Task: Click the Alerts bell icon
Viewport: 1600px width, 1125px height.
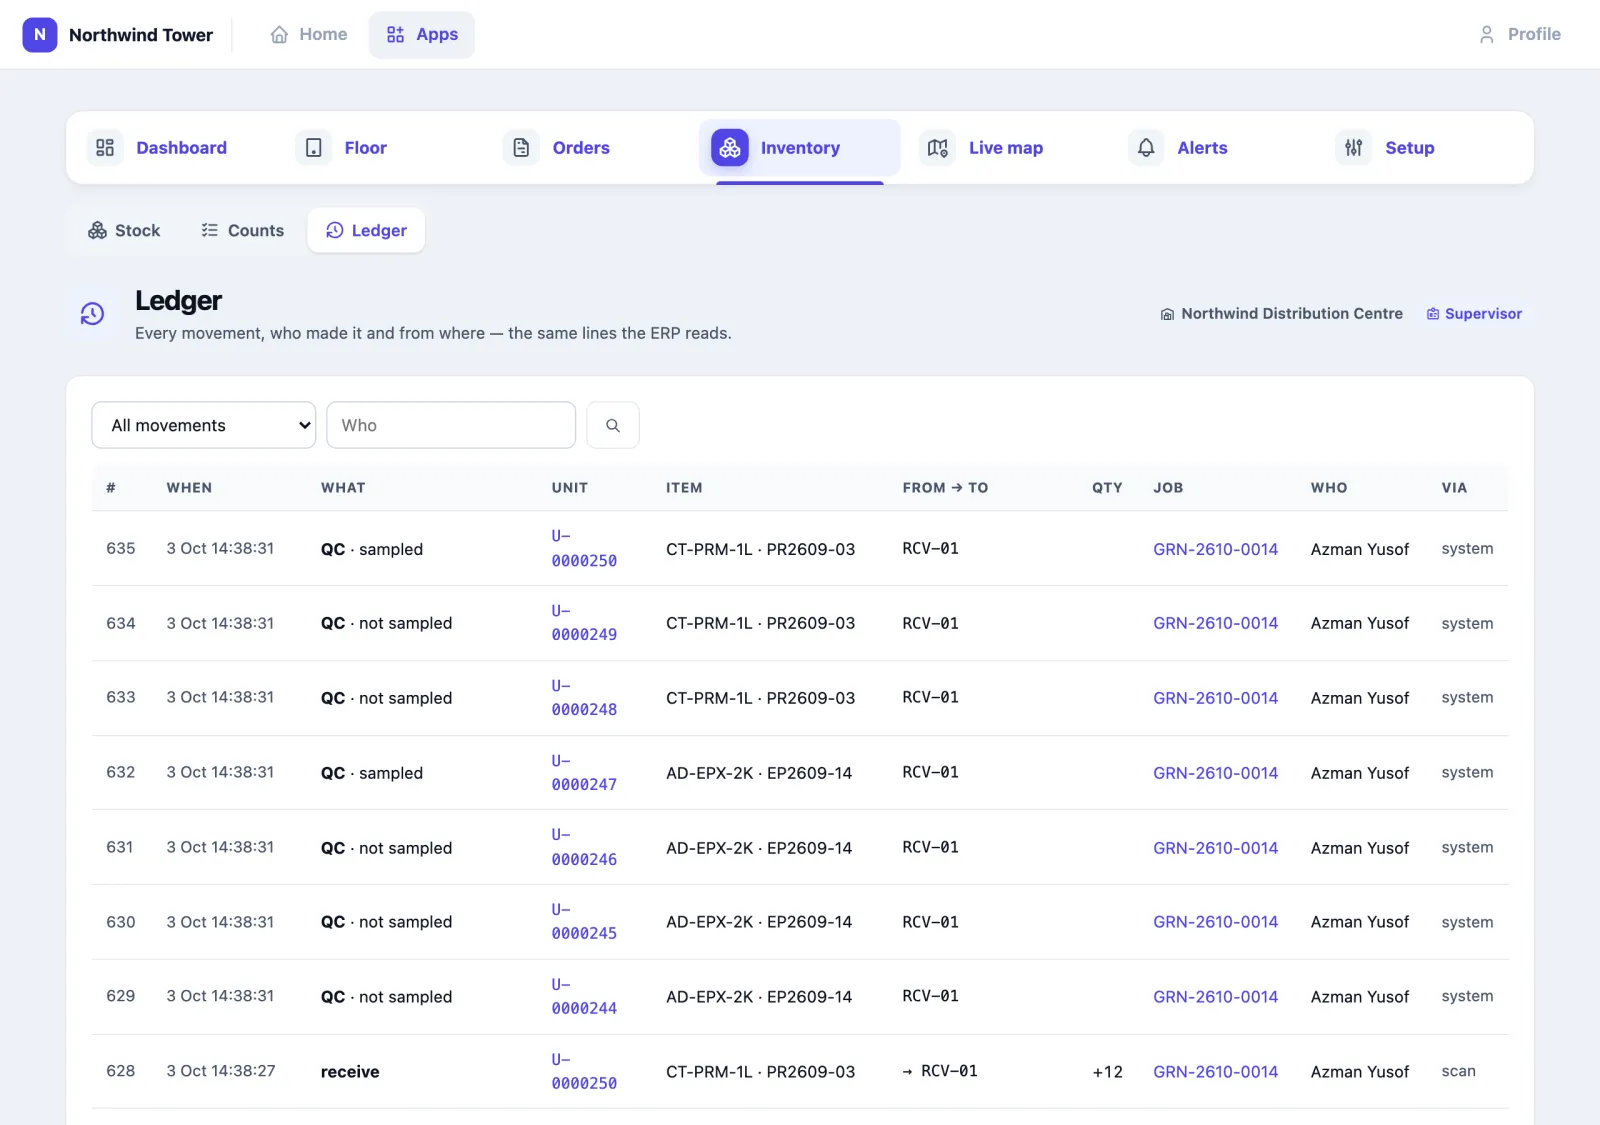Action: point(1146,148)
